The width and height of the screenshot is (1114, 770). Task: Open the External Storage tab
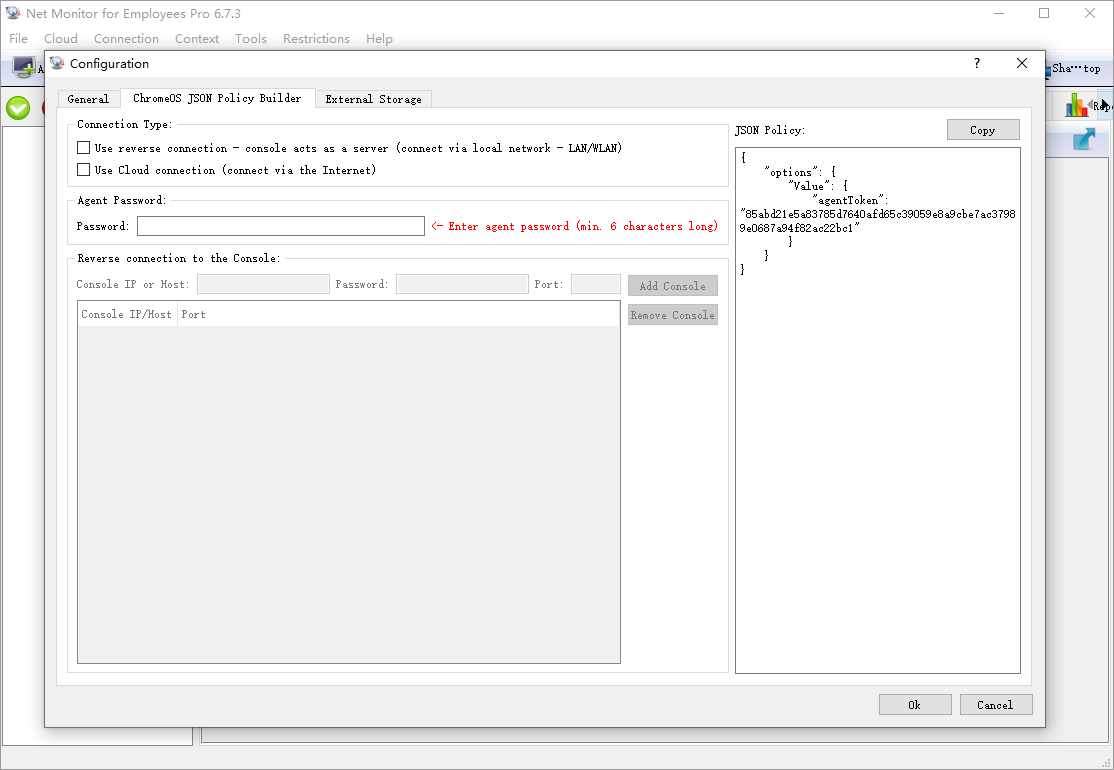pyautogui.click(x=373, y=99)
